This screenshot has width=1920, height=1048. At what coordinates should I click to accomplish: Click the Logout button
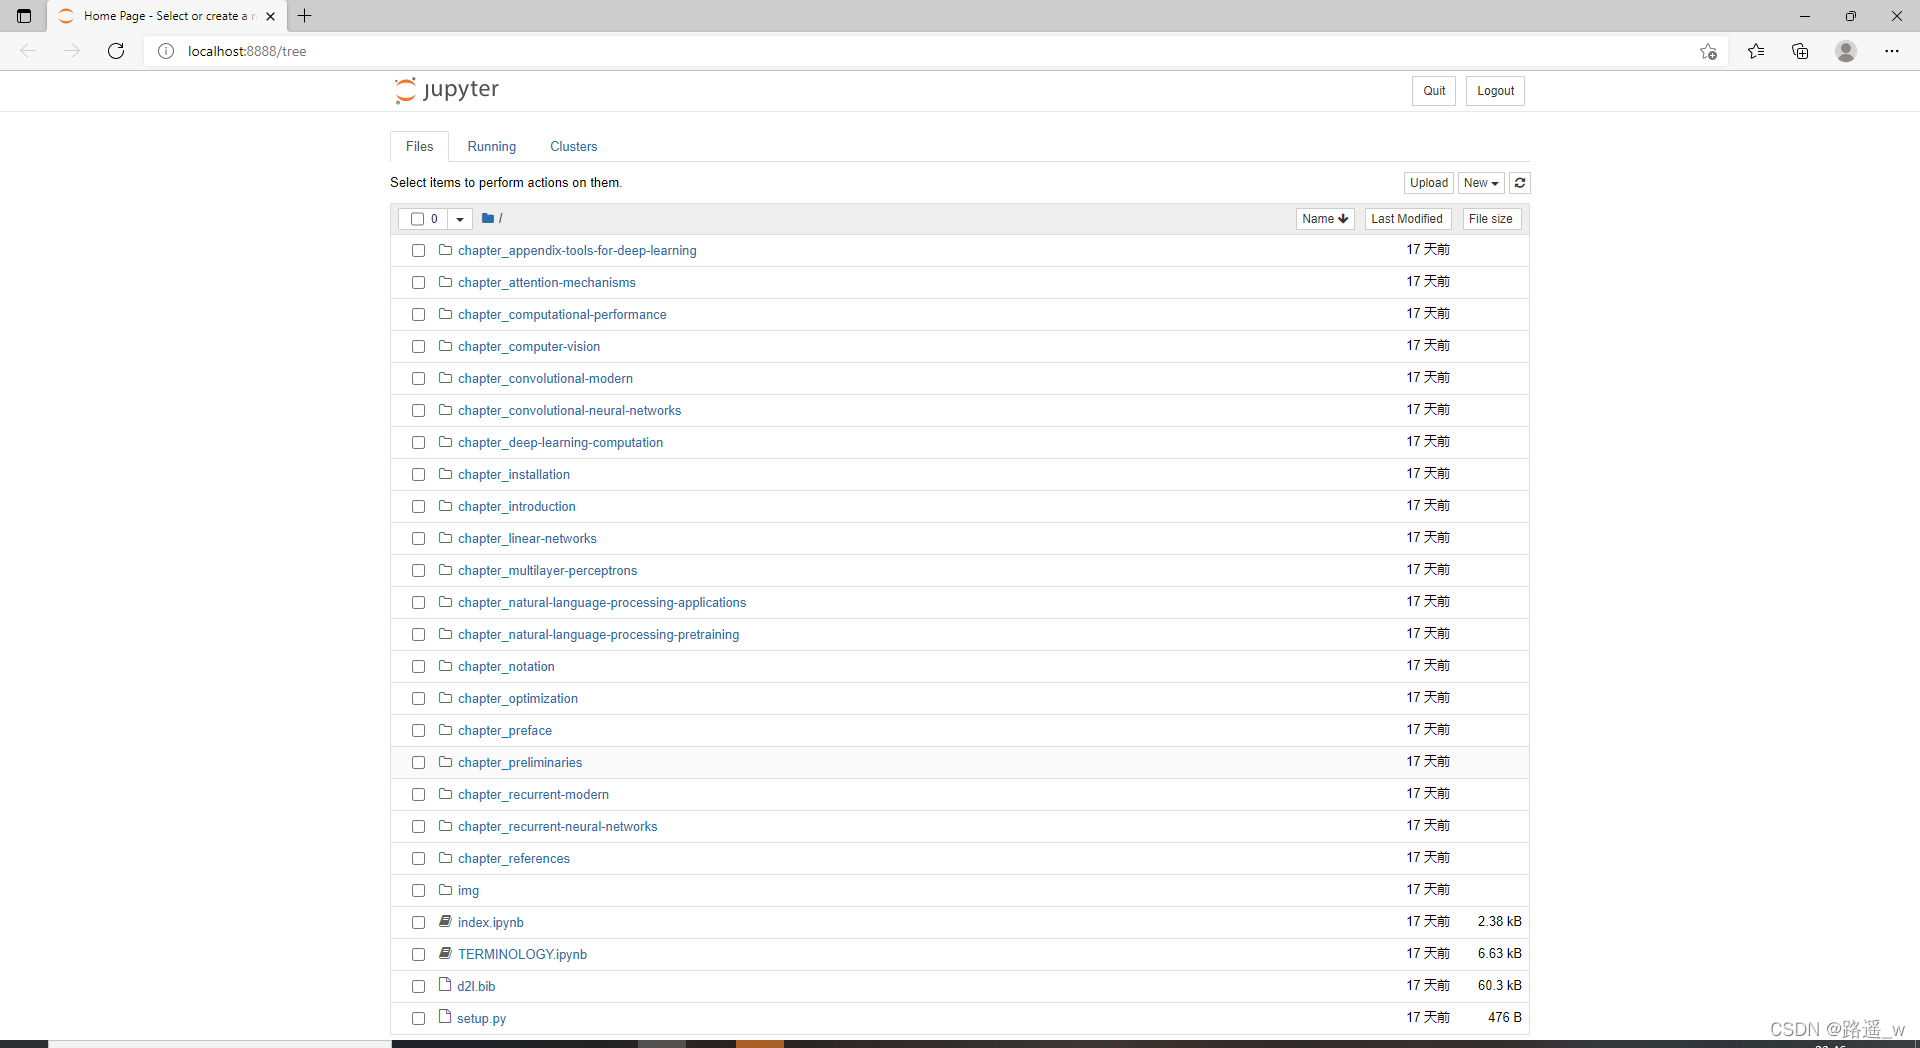(1495, 91)
